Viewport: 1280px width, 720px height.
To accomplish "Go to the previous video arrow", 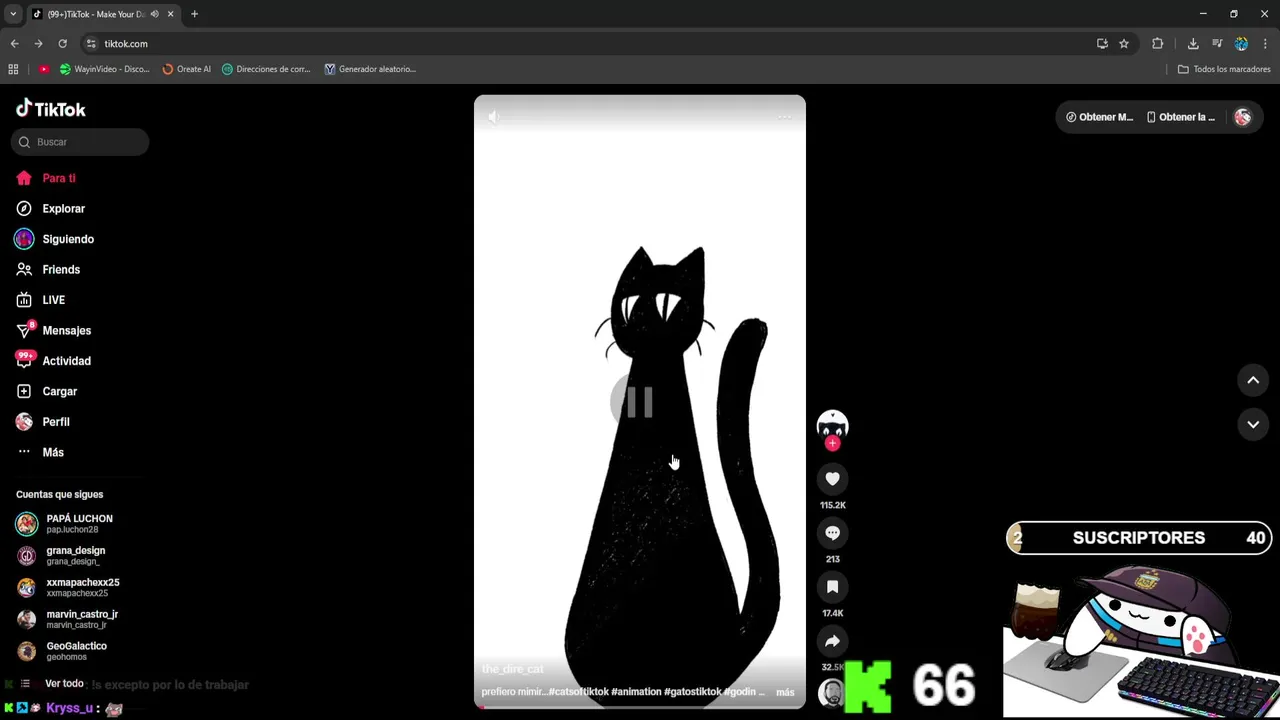I will (1253, 380).
